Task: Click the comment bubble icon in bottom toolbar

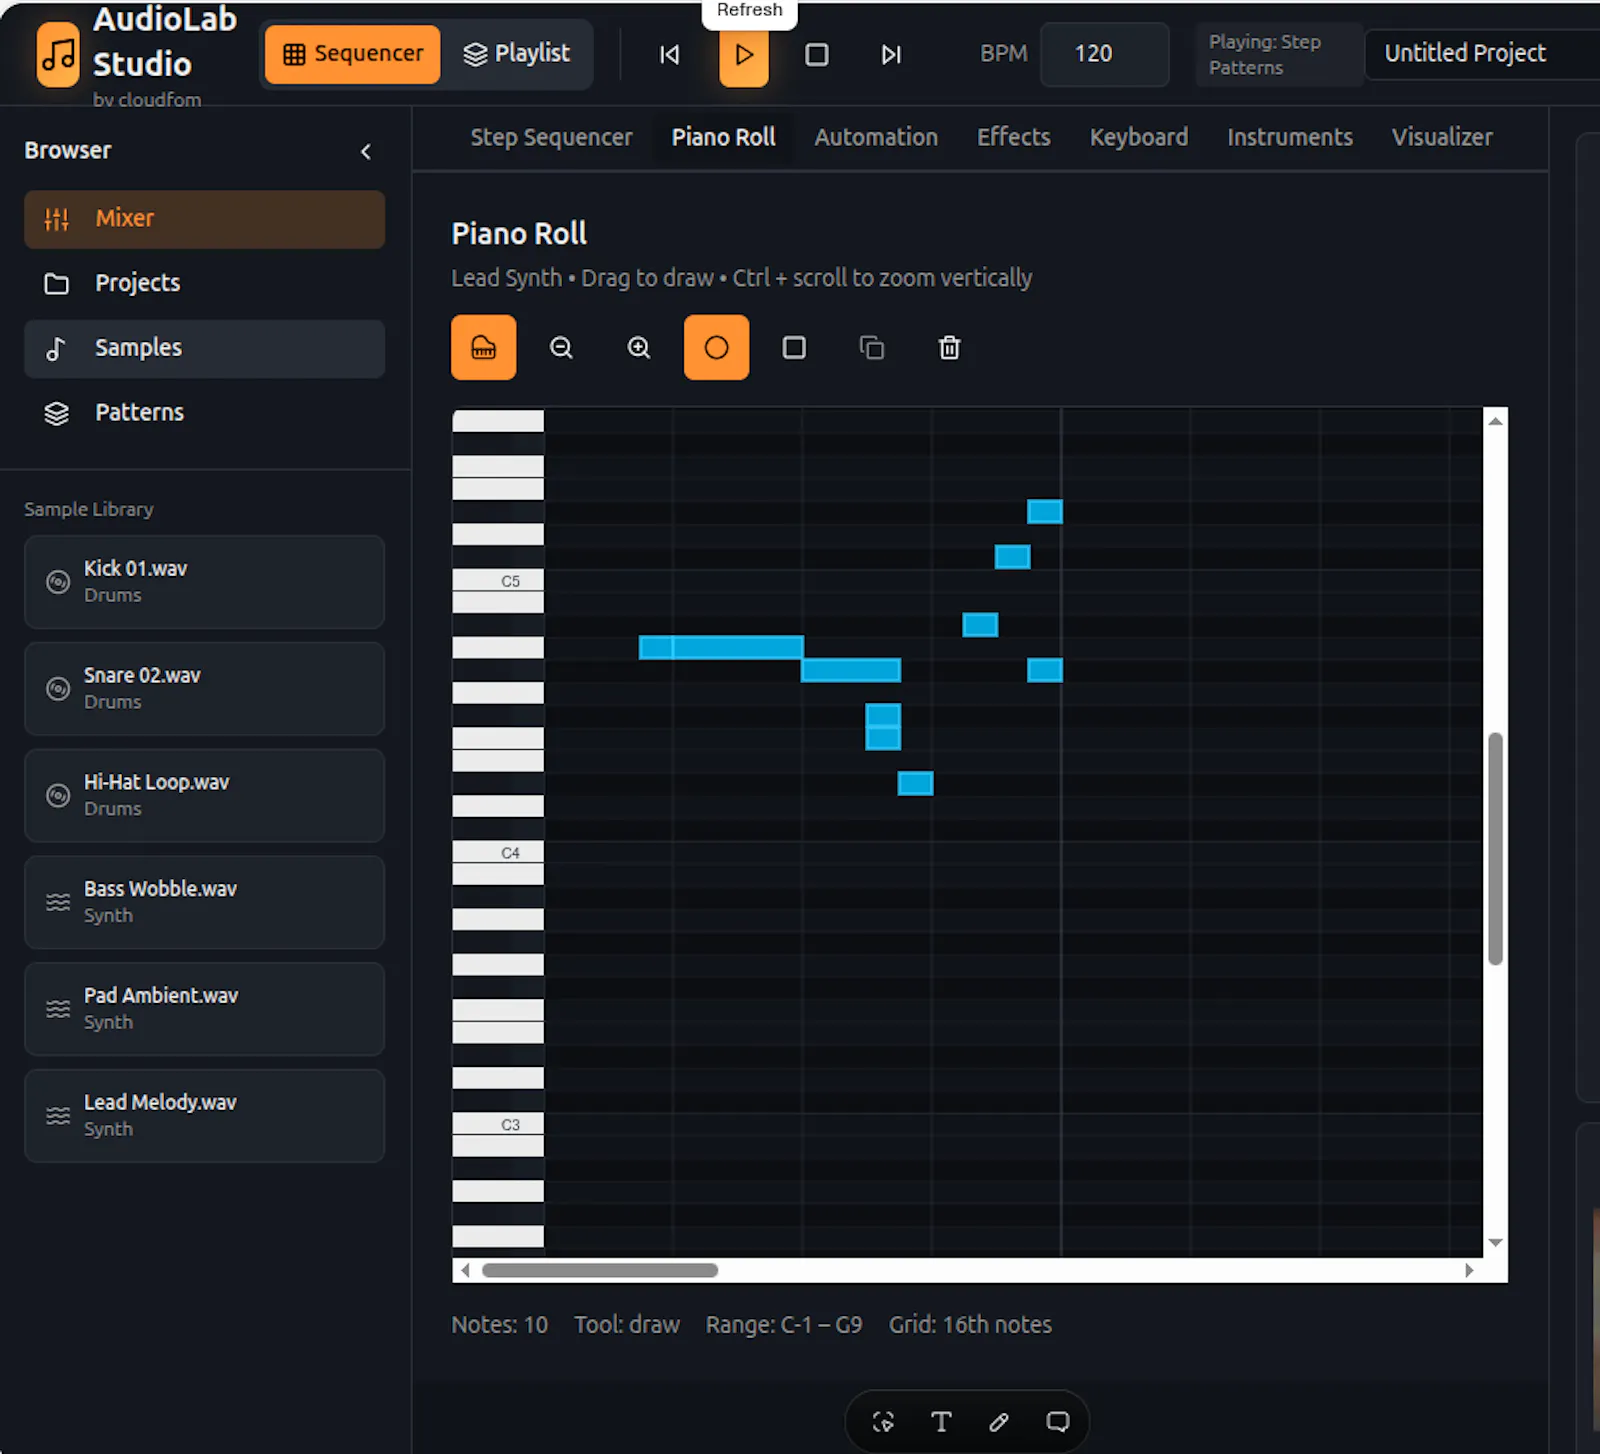Action: point(1057,1422)
